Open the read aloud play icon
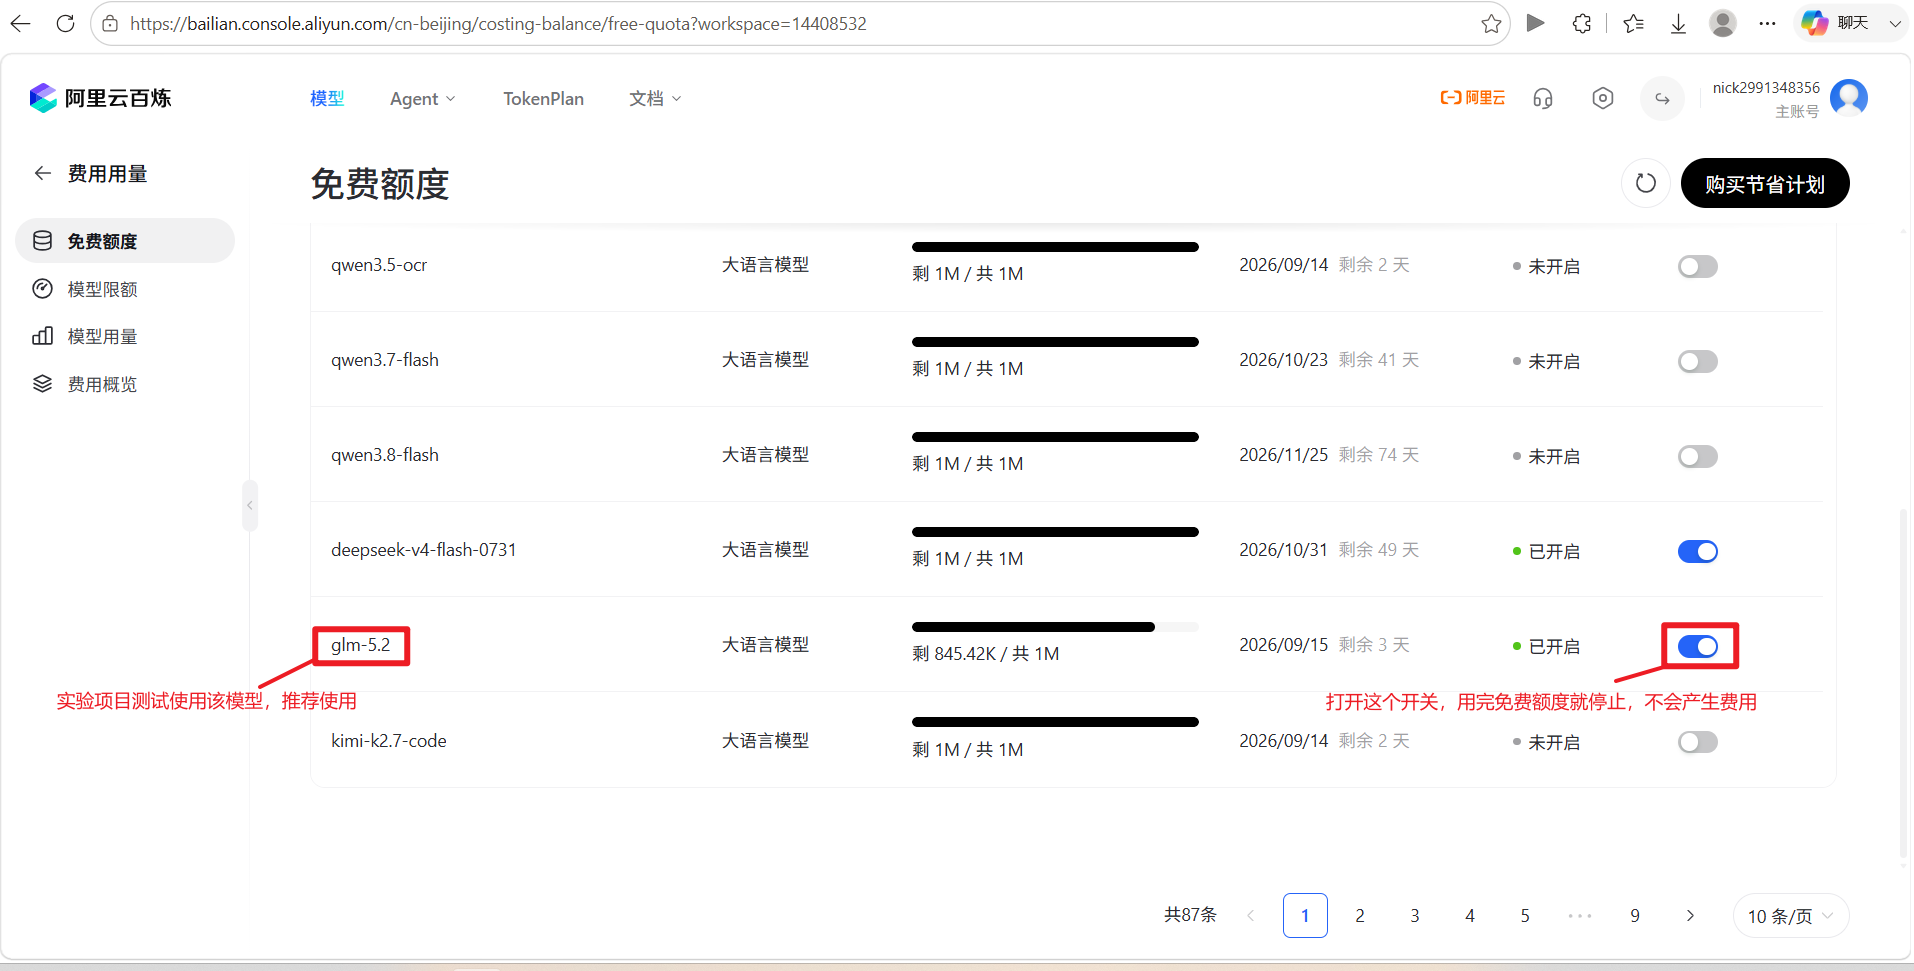The width and height of the screenshot is (1914, 971). click(x=1536, y=23)
